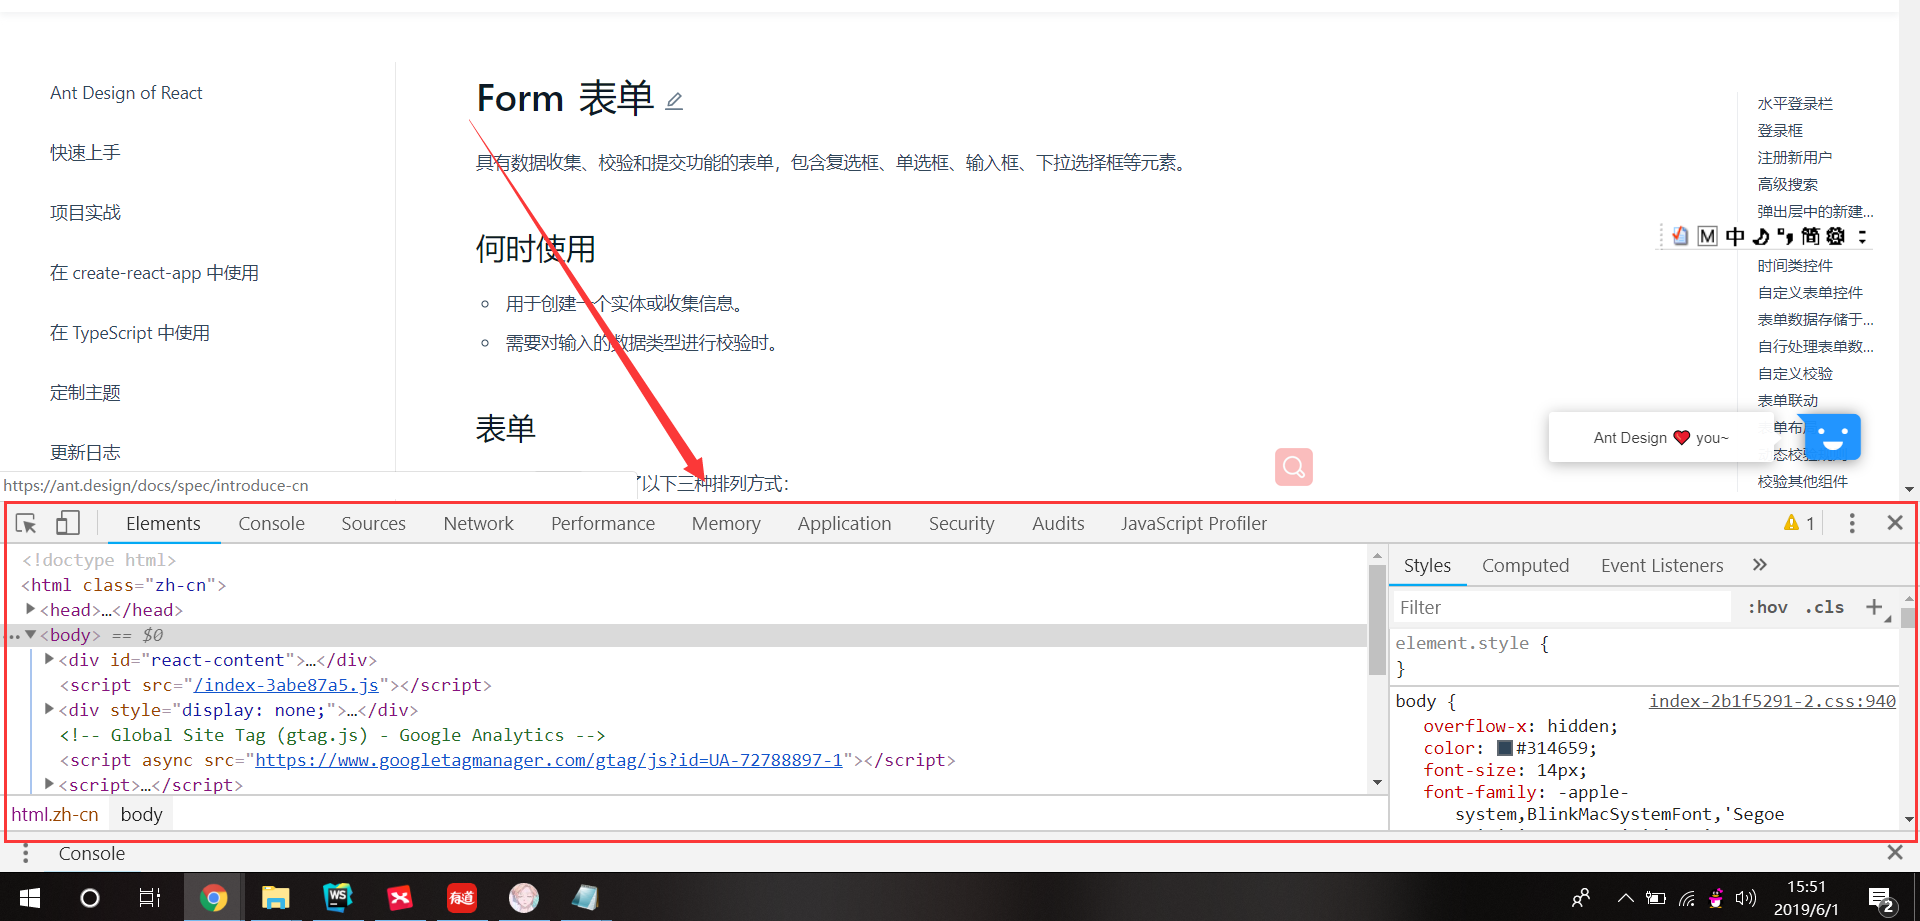This screenshot has height=921, width=1920.
Task: Open IME settings gear icon
Action: [x=1836, y=236]
